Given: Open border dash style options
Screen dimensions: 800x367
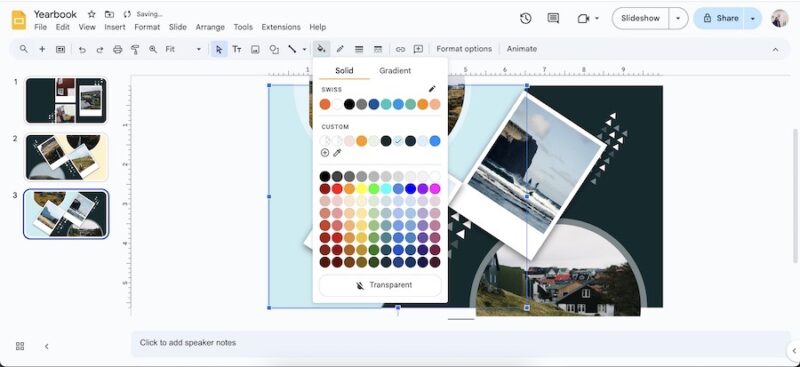Looking at the screenshot, I should 378,49.
